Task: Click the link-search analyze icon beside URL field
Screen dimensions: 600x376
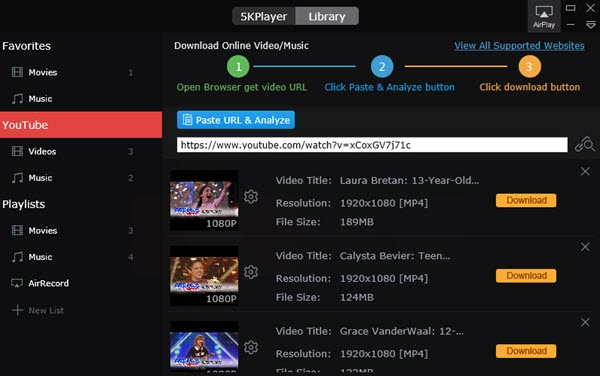Action: (585, 145)
